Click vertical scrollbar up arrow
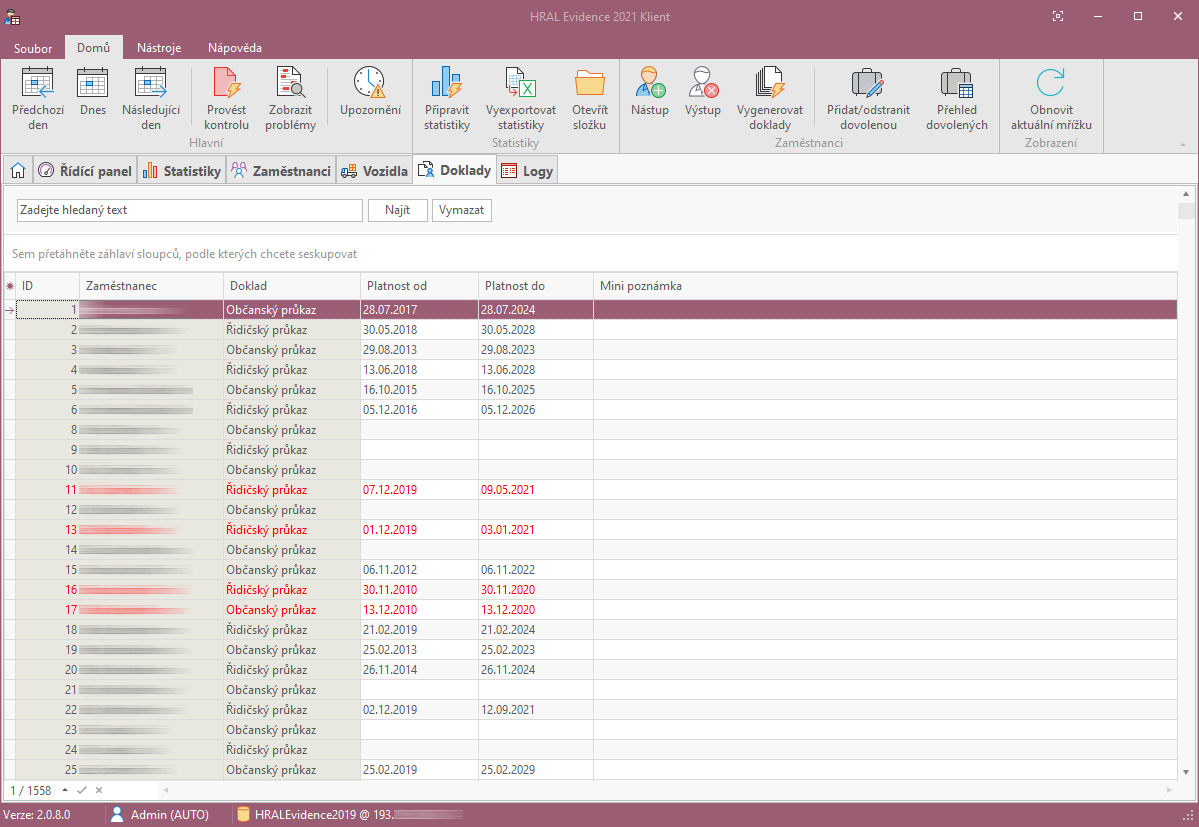The width and height of the screenshot is (1199, 827). (1186, 194)
